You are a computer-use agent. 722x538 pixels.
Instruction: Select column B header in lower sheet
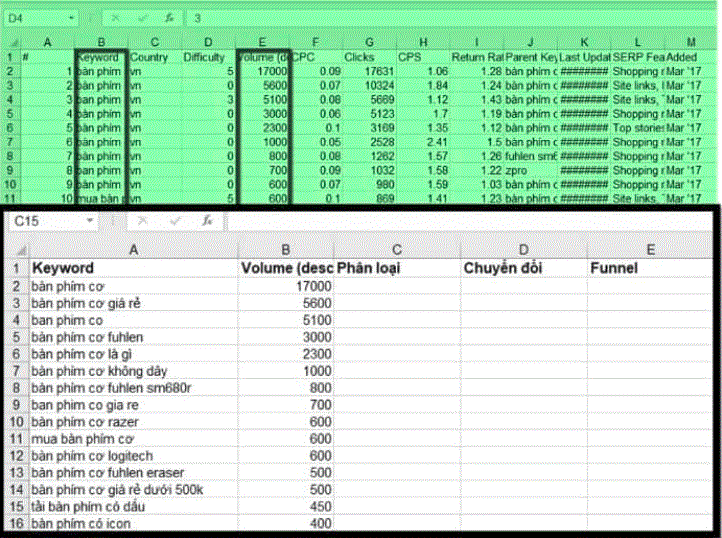click(287, 249)
